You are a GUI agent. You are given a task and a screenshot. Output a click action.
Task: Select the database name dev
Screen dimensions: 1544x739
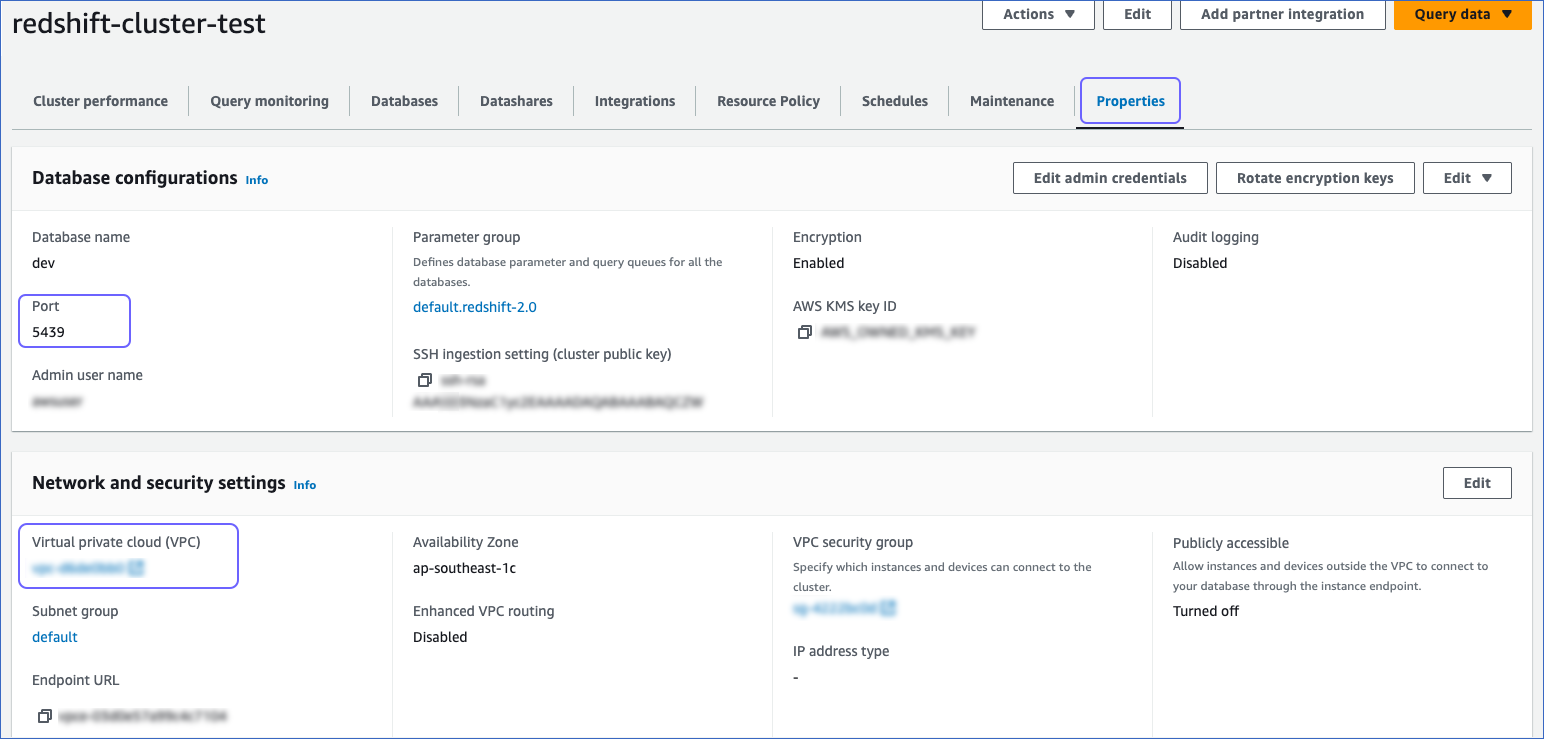(x=43, y=263)
